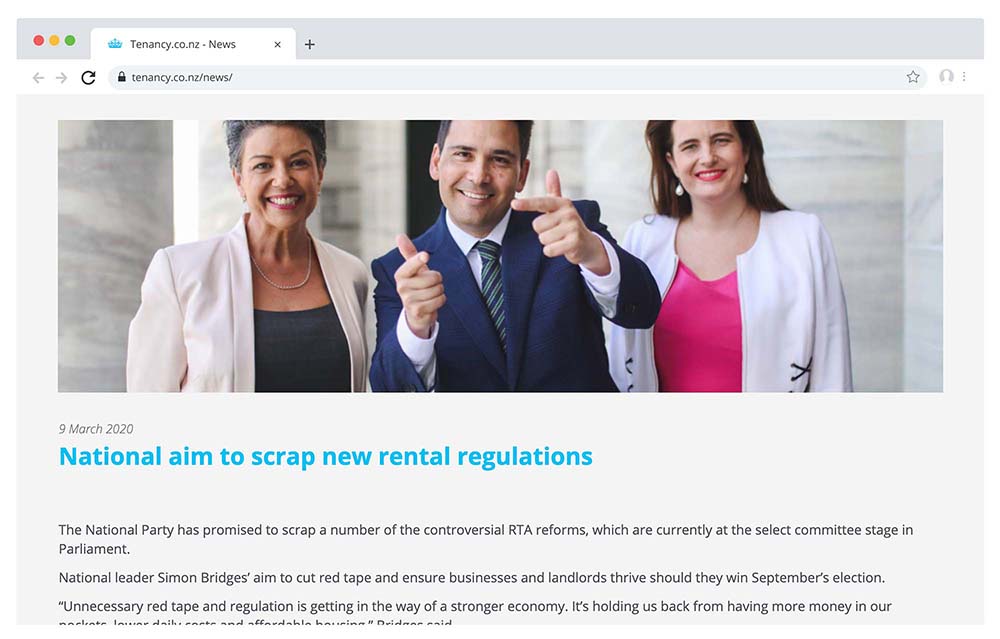Click the Simon Bridges red tape paragraph

pos(472,578)
